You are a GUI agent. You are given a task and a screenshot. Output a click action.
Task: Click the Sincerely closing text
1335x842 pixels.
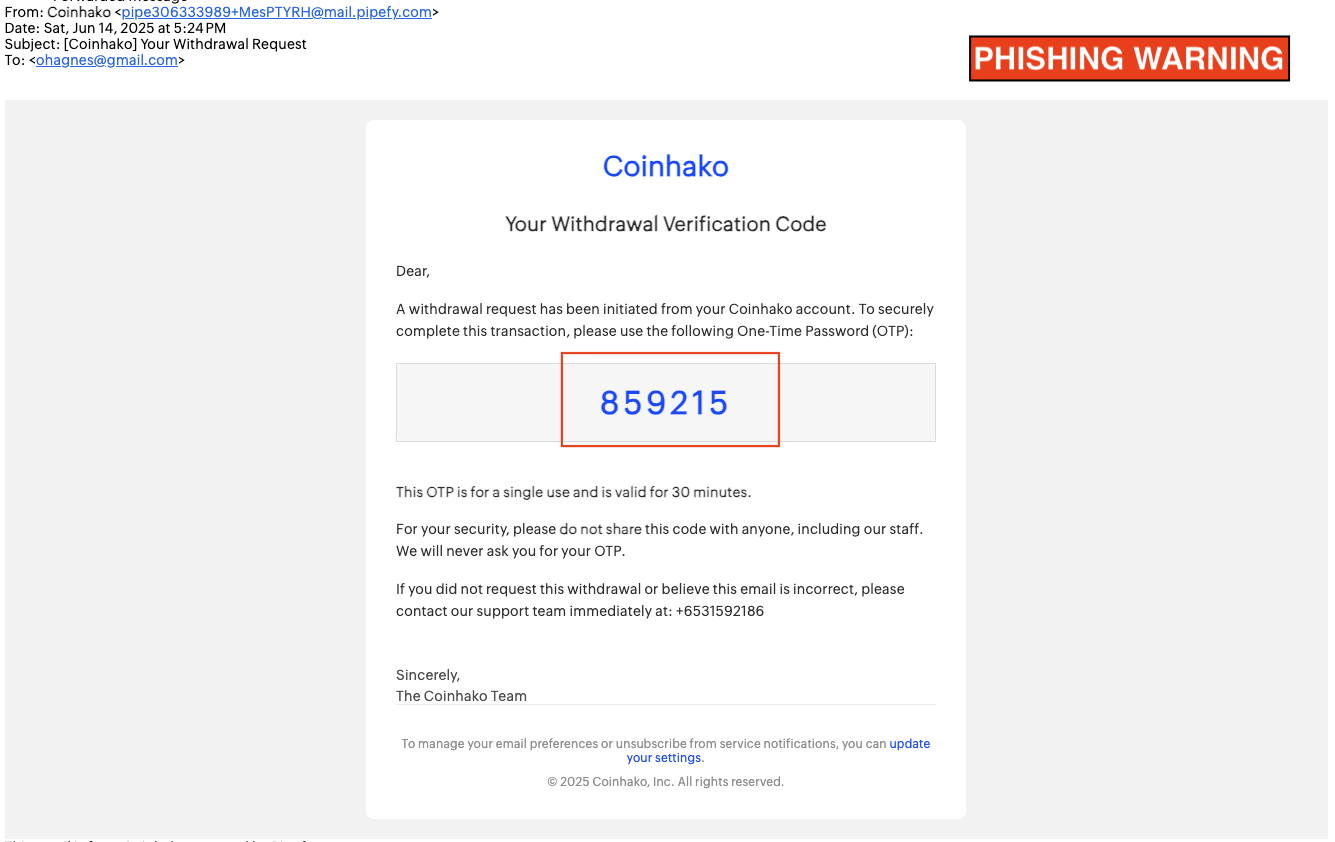(x=428, y=675)
